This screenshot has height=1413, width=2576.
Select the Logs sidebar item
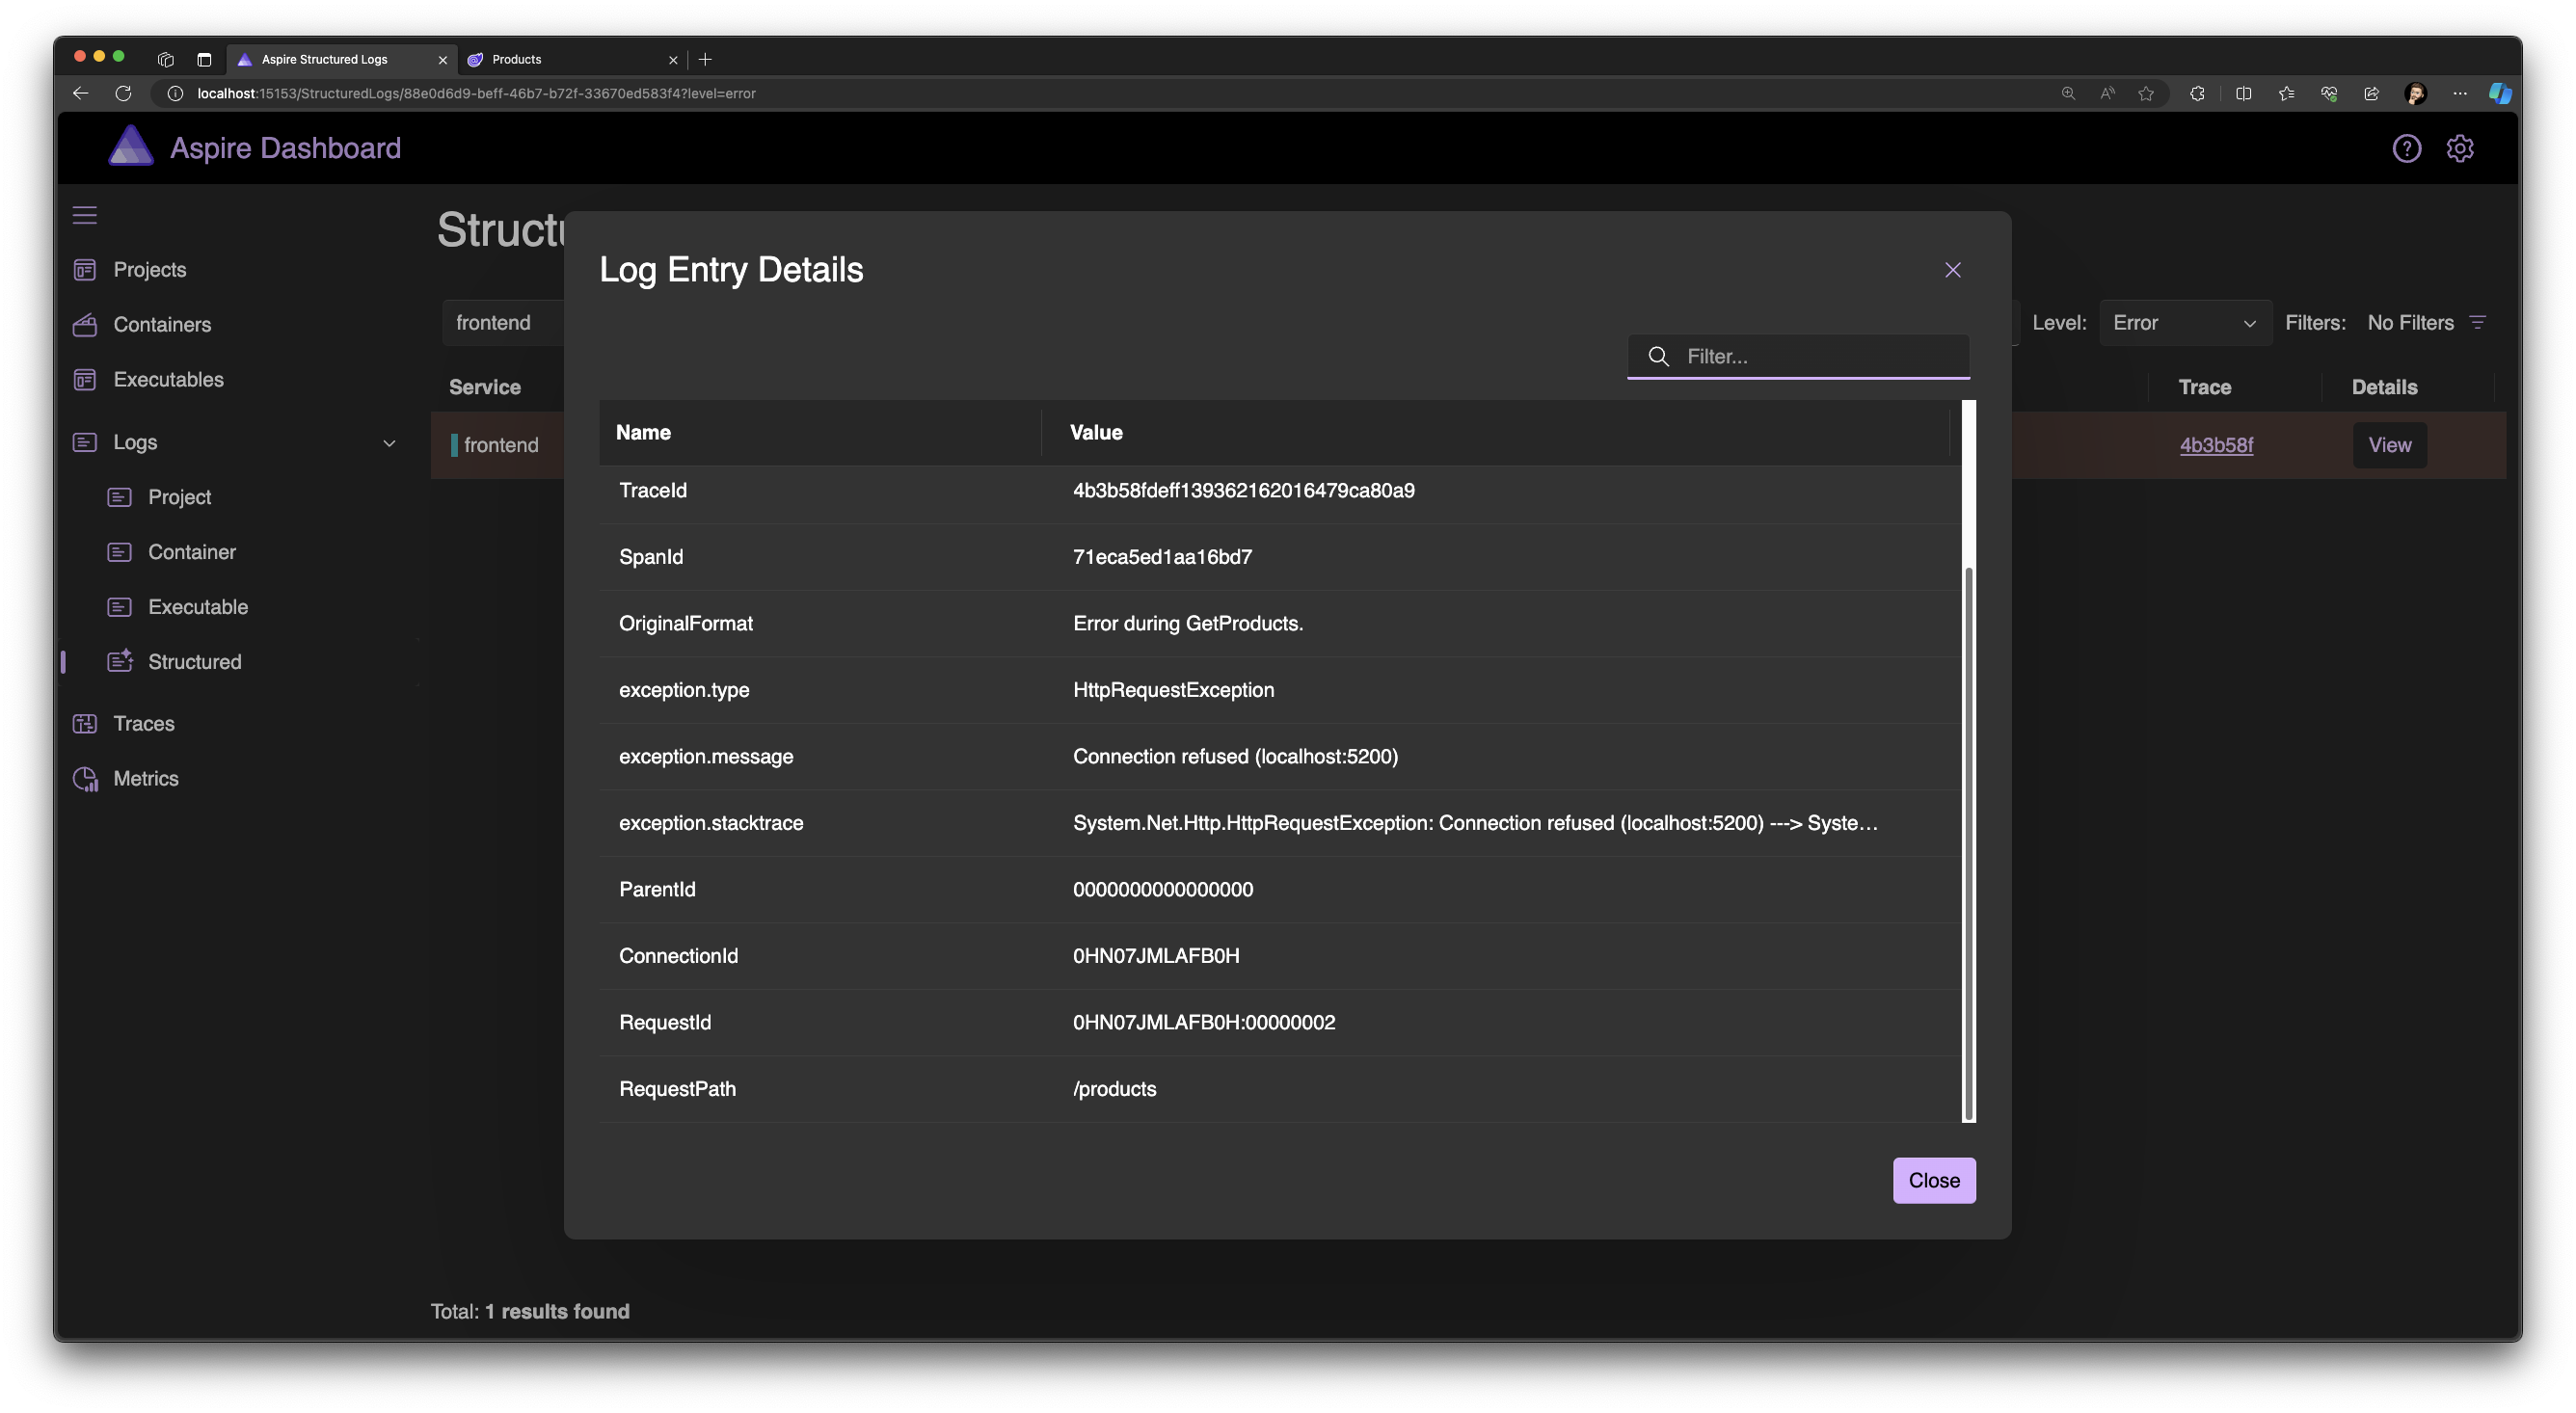pyautogui.click(x=135, y=442)
